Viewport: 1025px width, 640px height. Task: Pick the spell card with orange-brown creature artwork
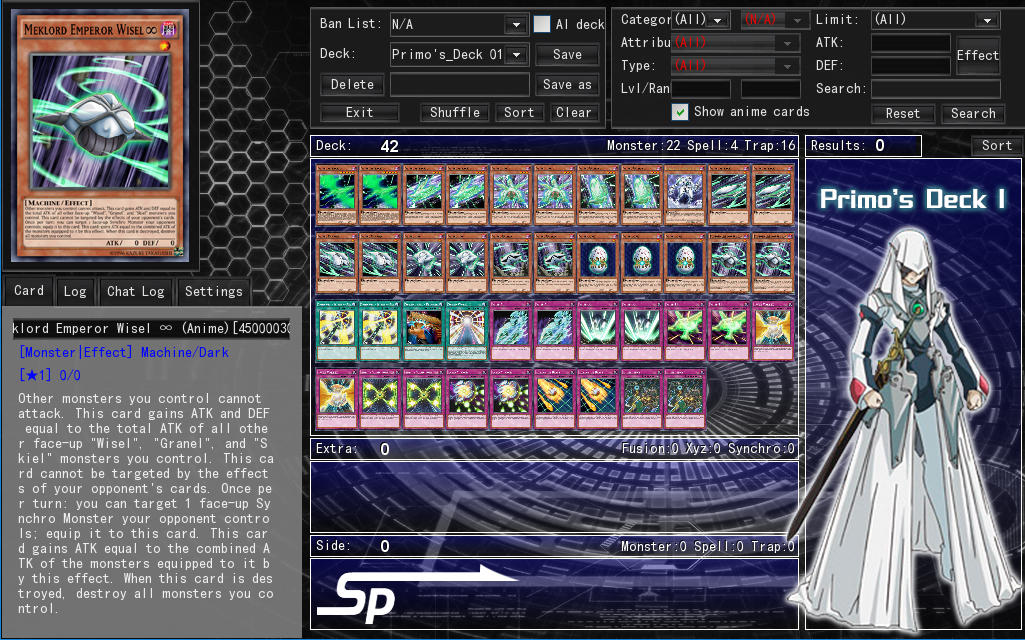tap(424, 330)
